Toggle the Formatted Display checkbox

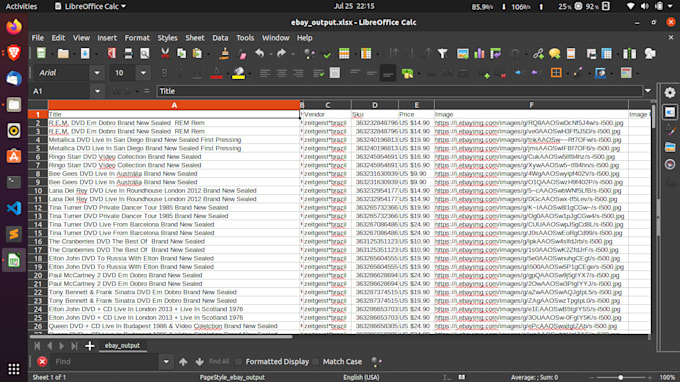click(x=239, y=361)
